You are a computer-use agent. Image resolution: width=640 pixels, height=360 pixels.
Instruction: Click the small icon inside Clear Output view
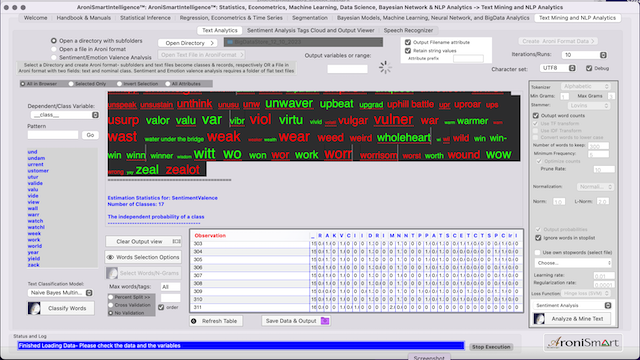[x=176, y=241]
